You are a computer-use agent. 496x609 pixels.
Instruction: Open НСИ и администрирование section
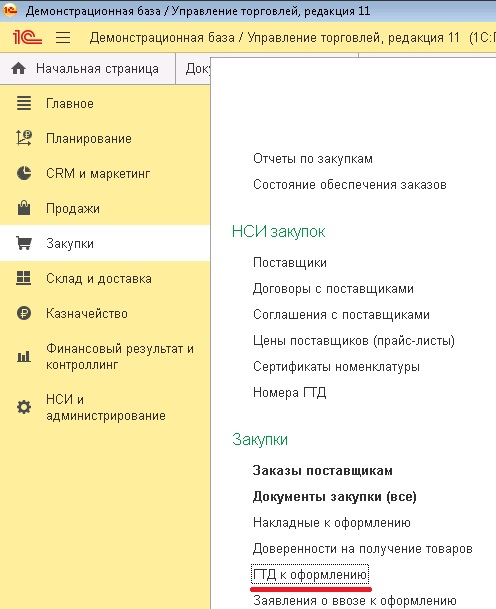tap(105, 407)
